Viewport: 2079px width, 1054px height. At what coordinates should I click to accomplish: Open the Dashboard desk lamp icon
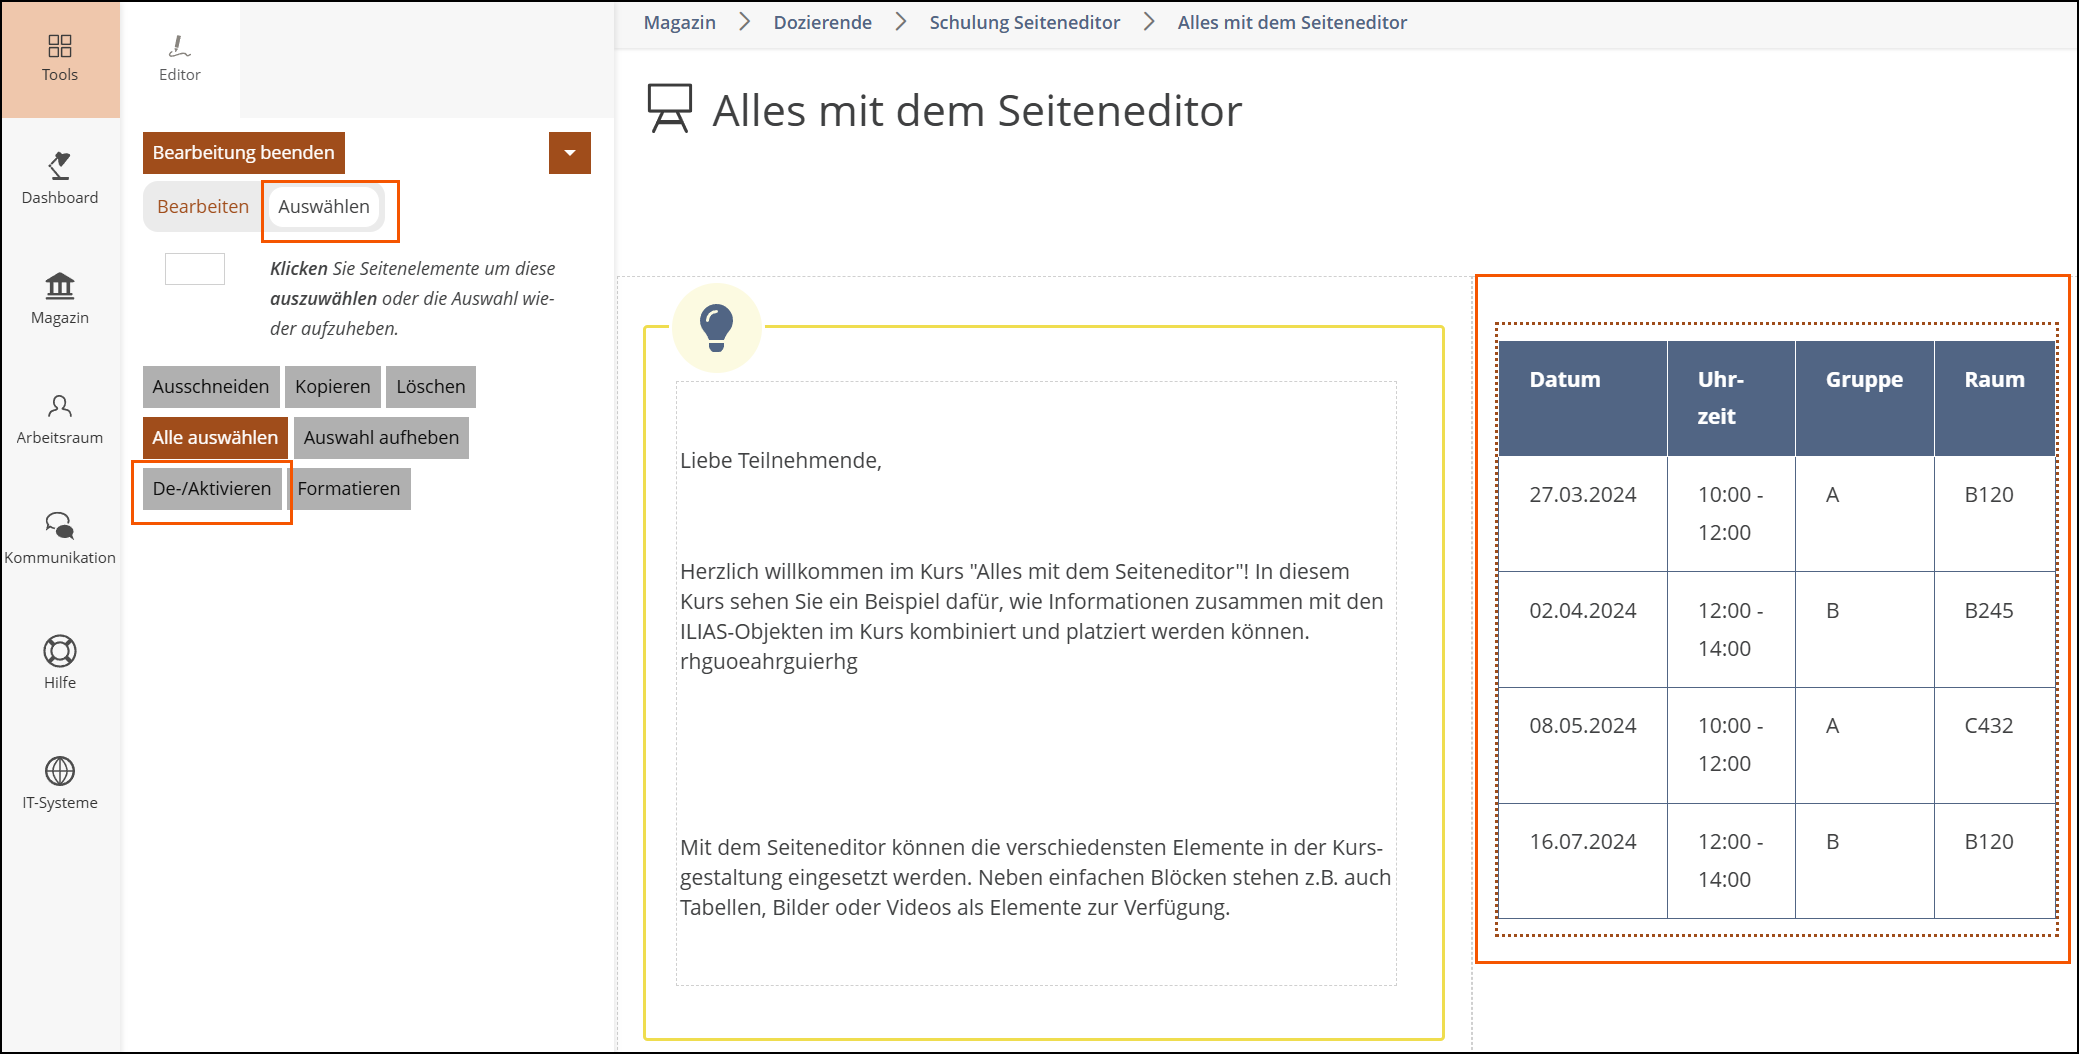(60, 166)
